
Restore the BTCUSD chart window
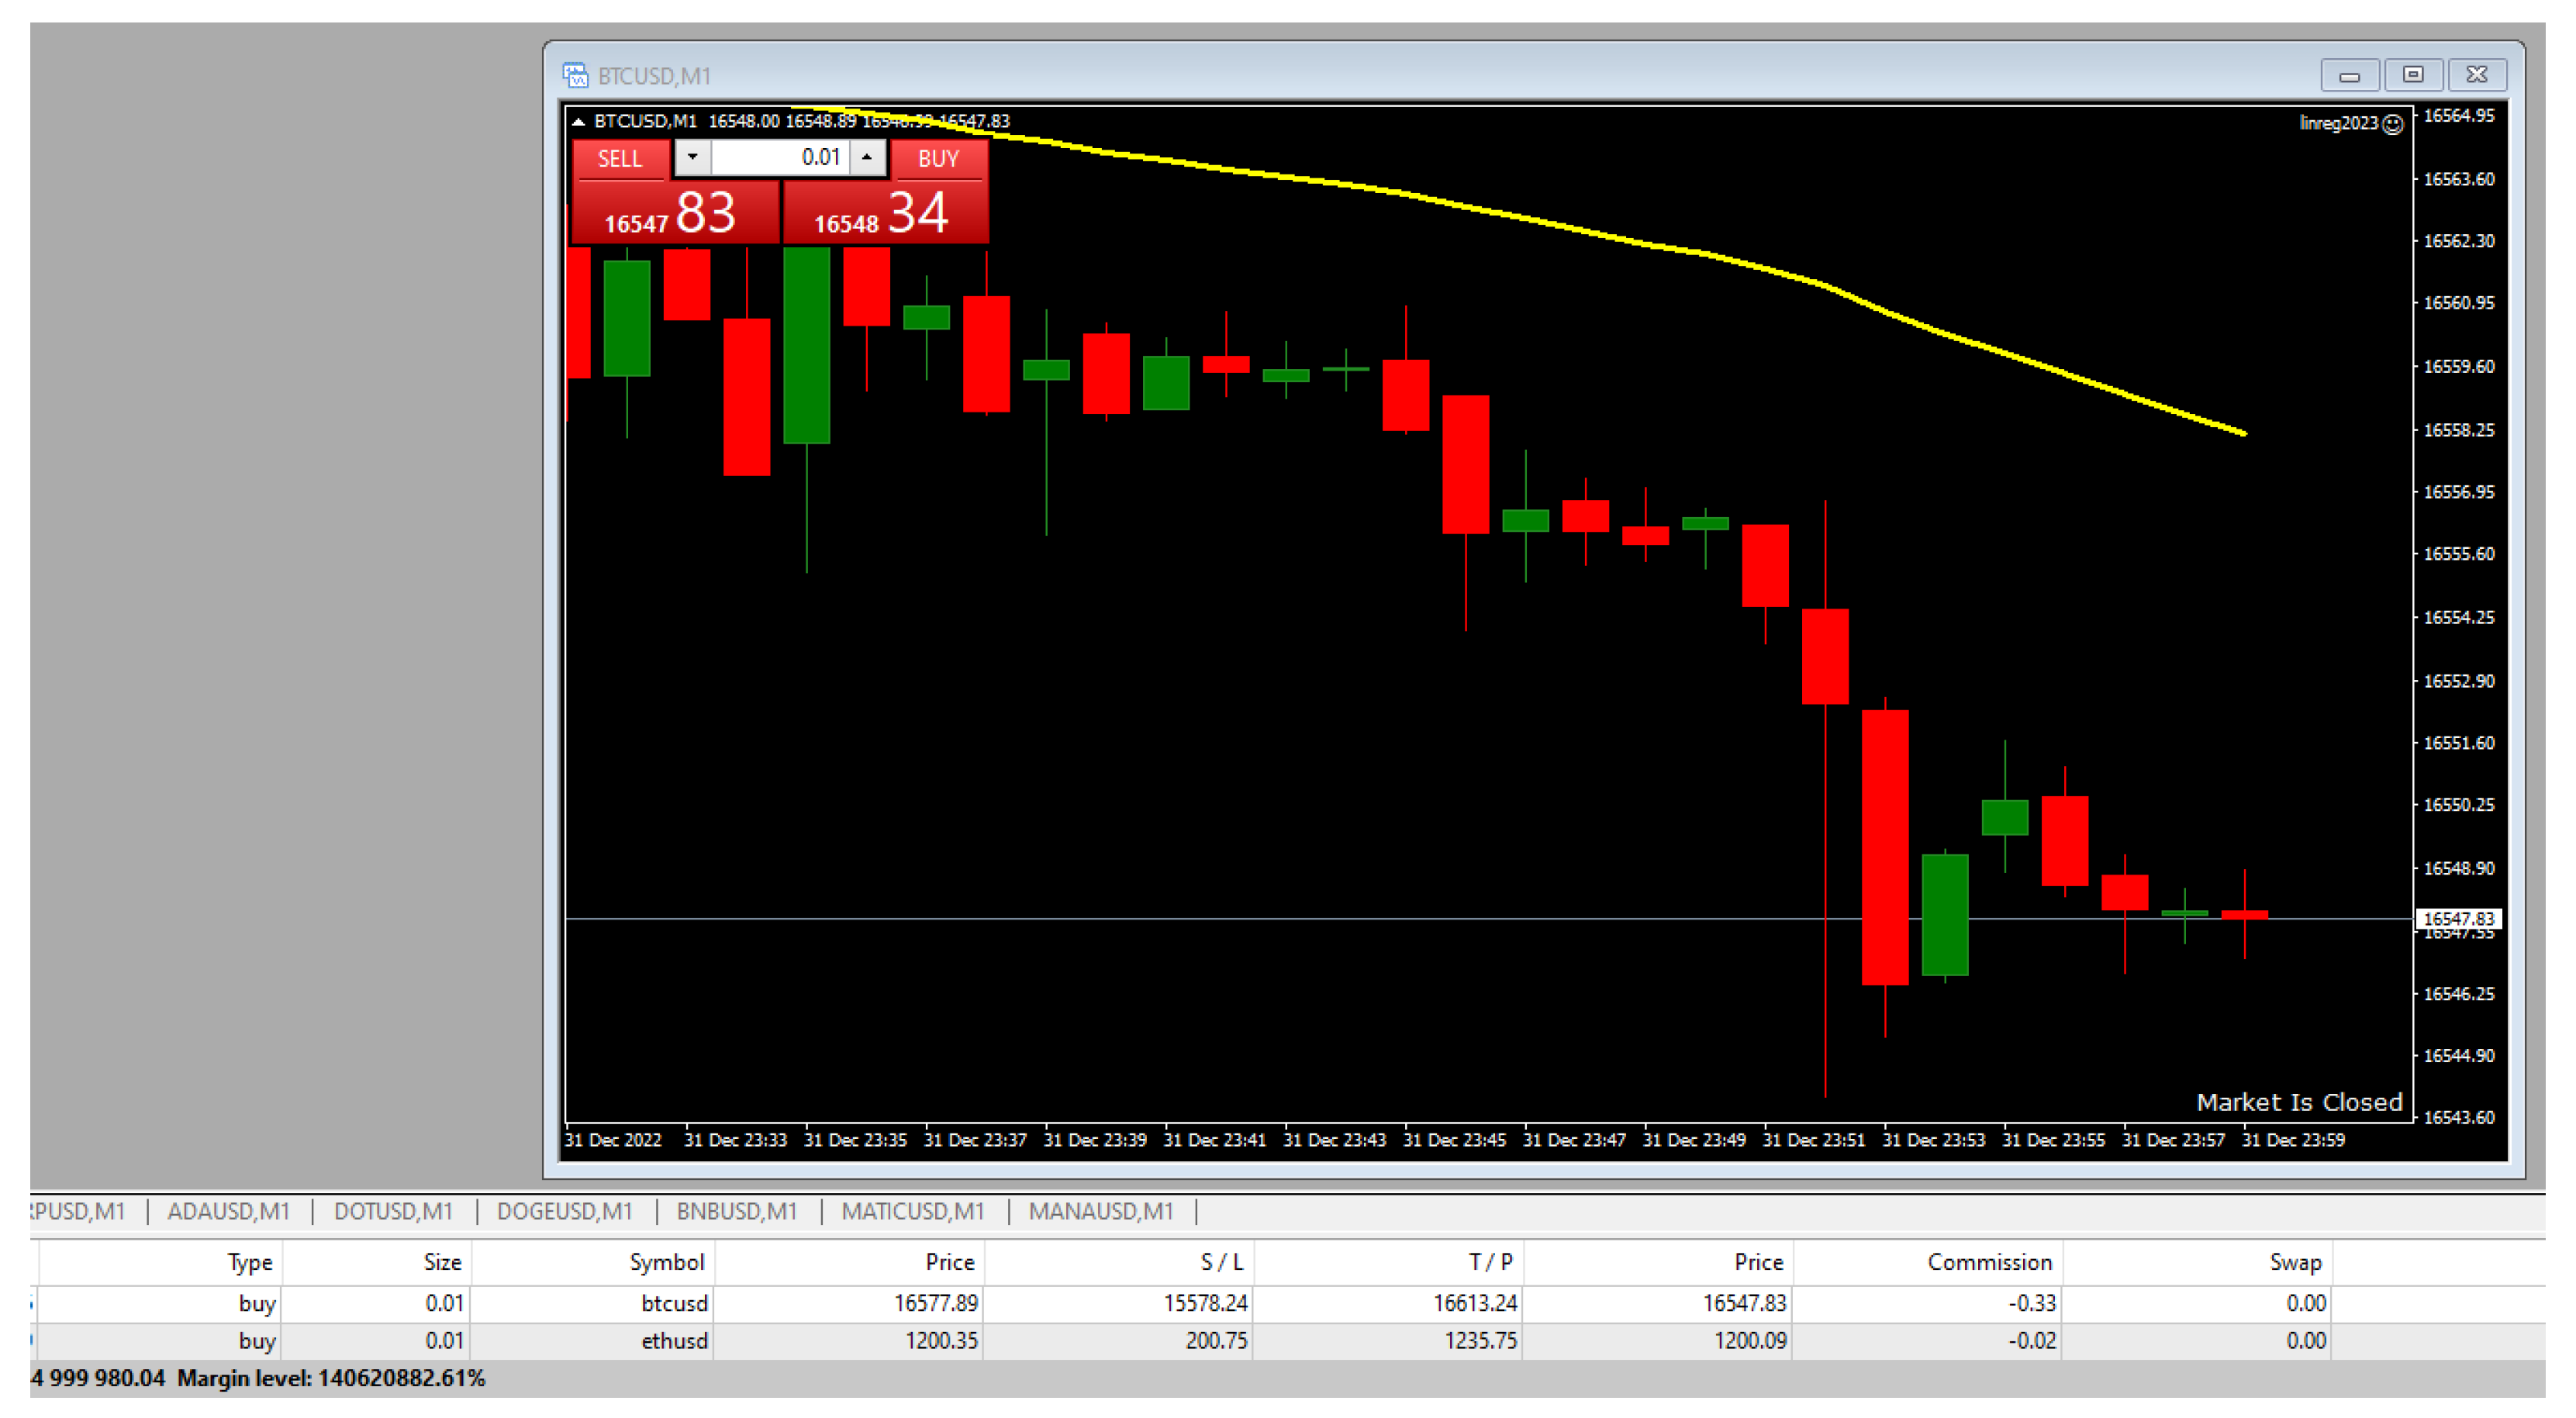pyautogui.click(x=2413, y=75)
